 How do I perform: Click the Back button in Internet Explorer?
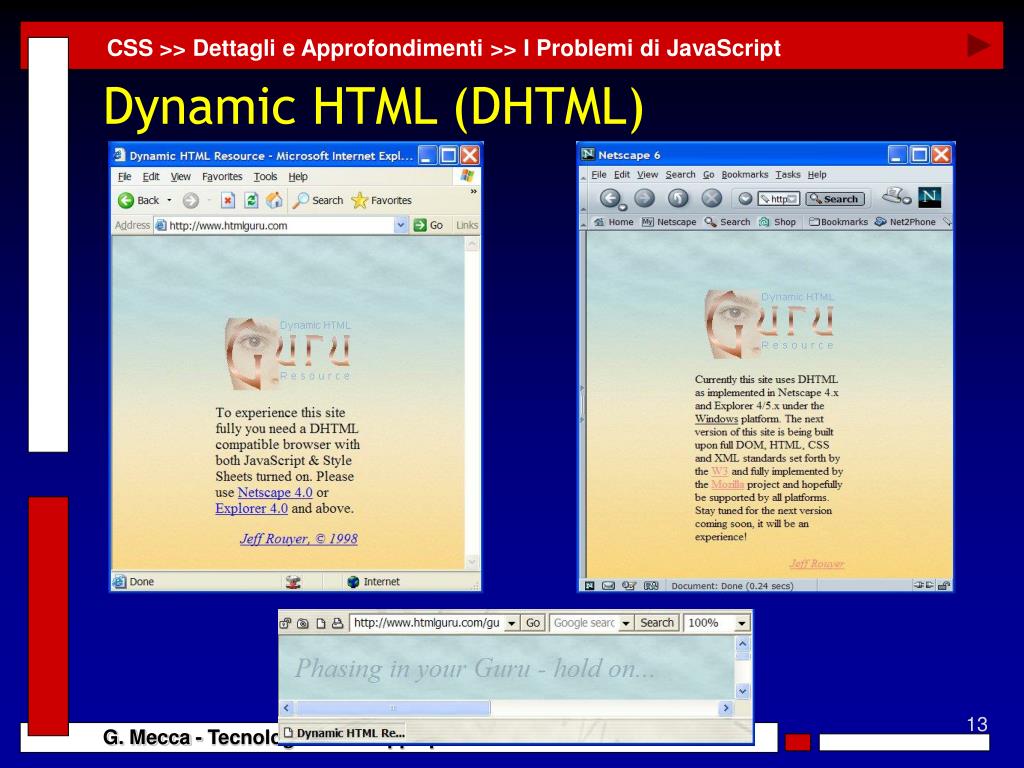click(138, 200)
